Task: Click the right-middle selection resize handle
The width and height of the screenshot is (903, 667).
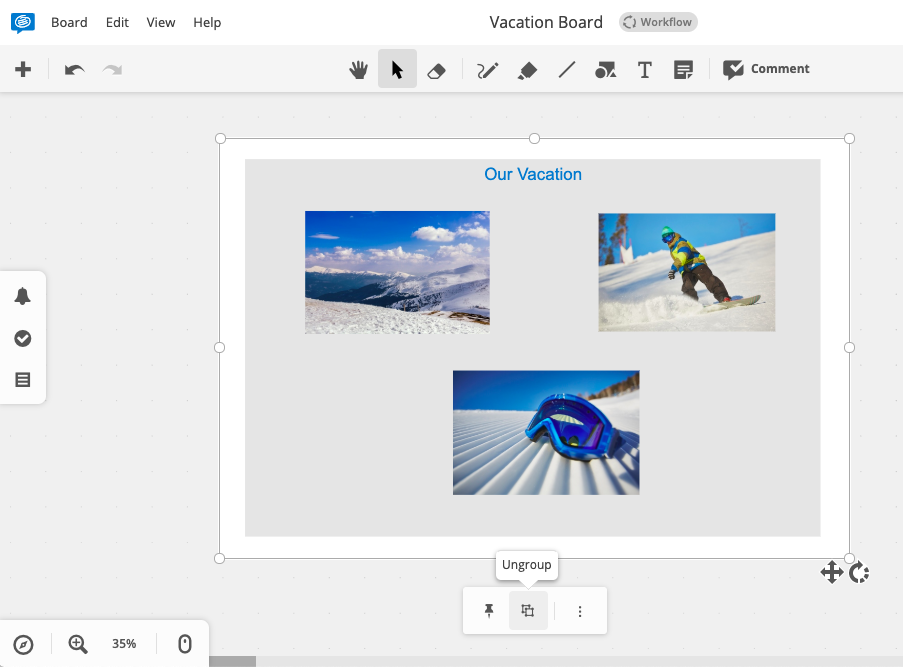Action: pos(849,347)
